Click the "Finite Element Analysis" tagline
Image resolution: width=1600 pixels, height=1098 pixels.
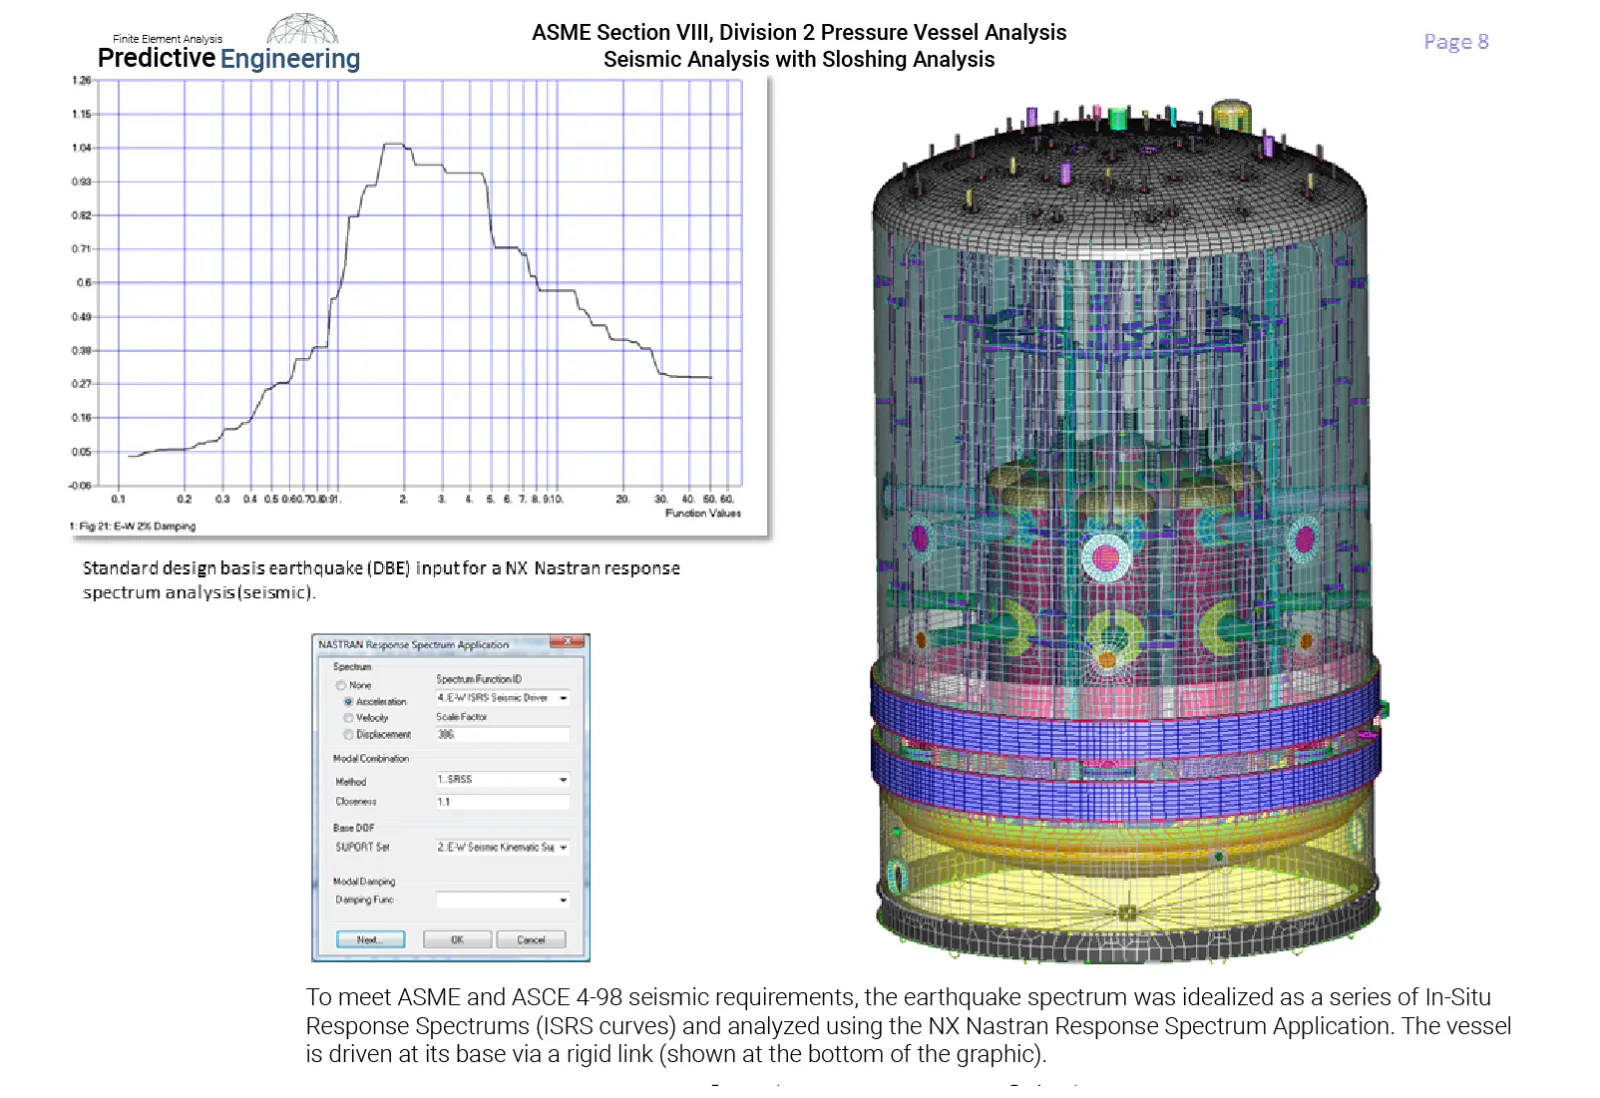click(x=168, y=39)
